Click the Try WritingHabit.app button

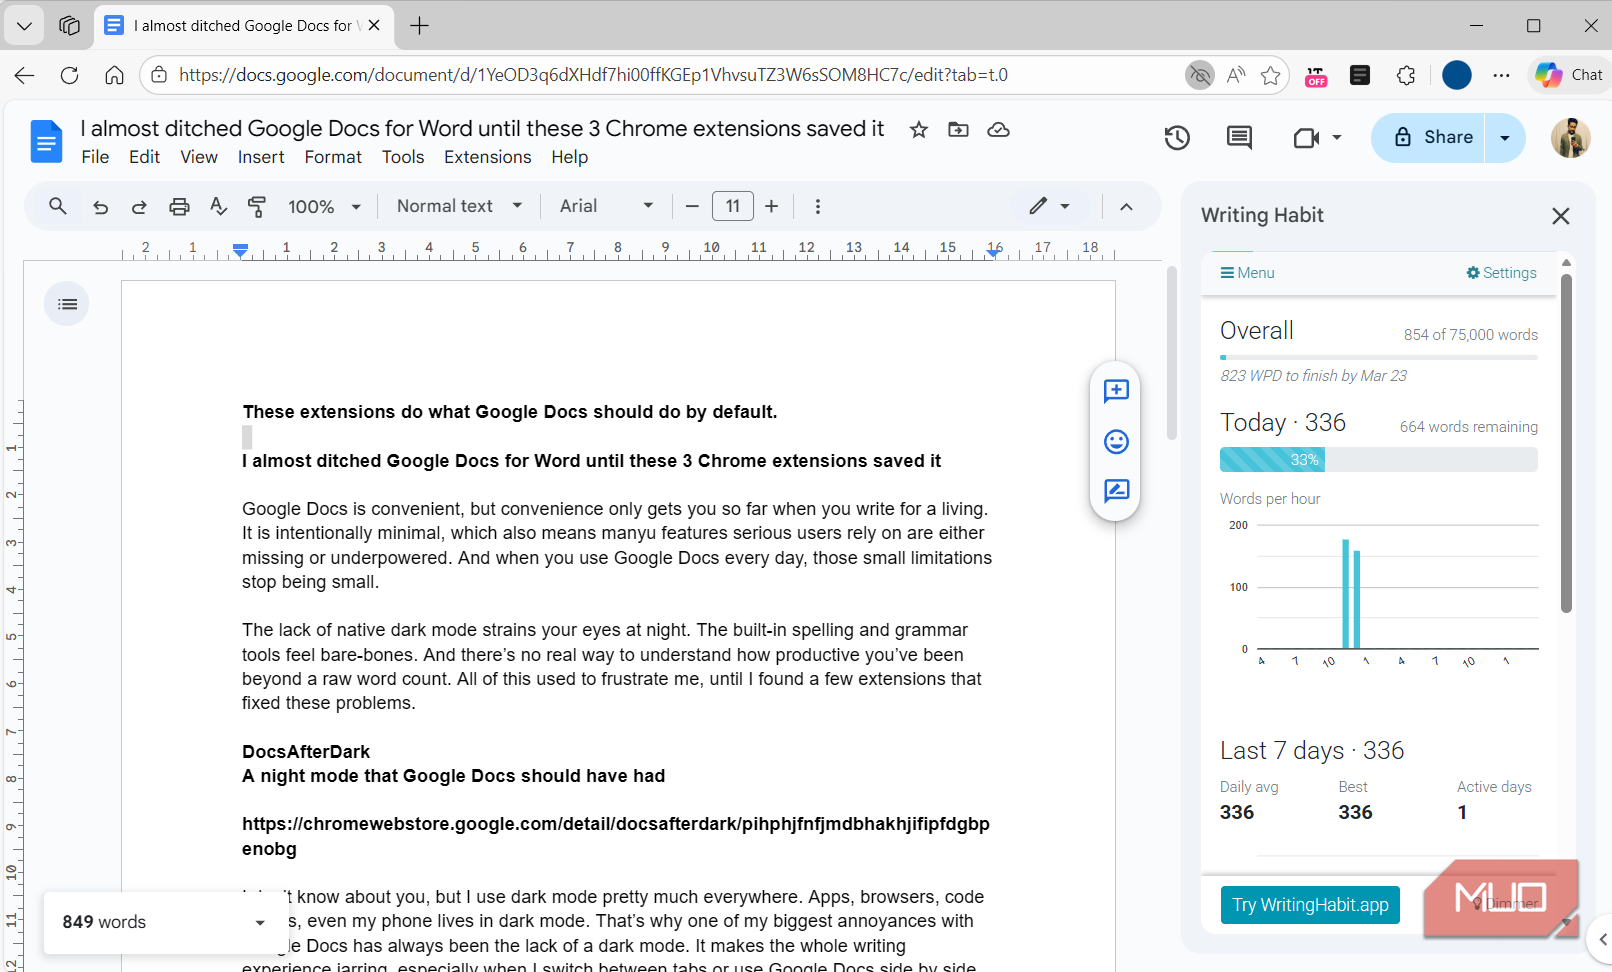[x=1310, y=905]
